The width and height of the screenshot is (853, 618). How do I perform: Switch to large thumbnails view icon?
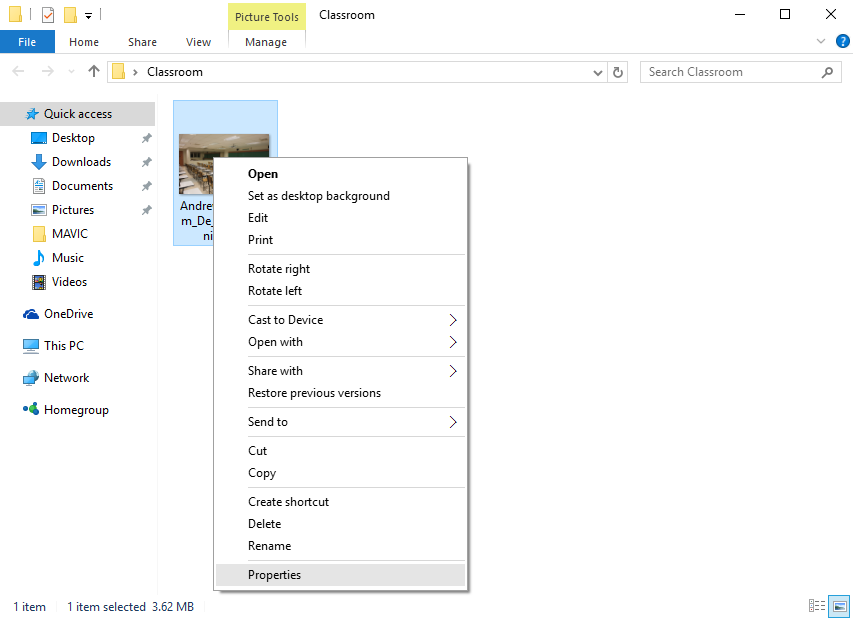[x=839, y=606]
